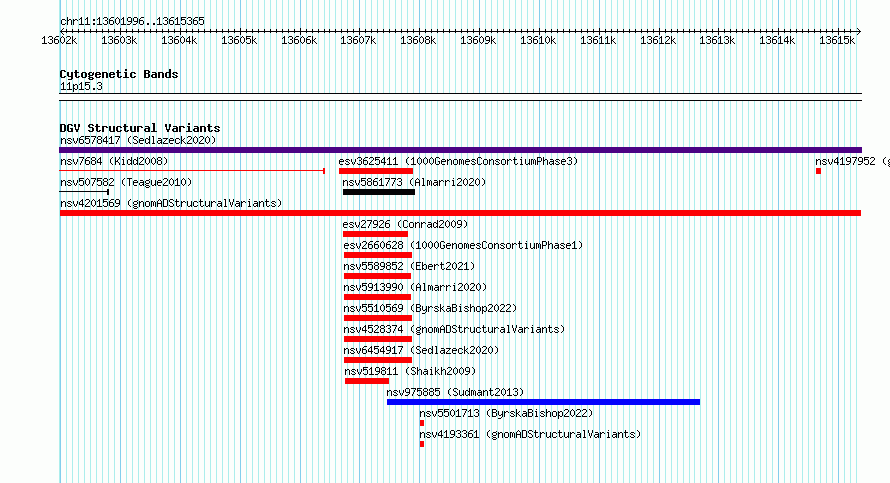Open nsv519811 (Shaikh2009) variant label
Screen dimensions: 890x483
[410, 371]
